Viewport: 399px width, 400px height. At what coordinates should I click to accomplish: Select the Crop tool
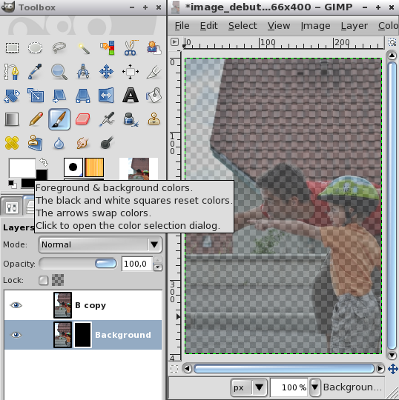(154, 72)
